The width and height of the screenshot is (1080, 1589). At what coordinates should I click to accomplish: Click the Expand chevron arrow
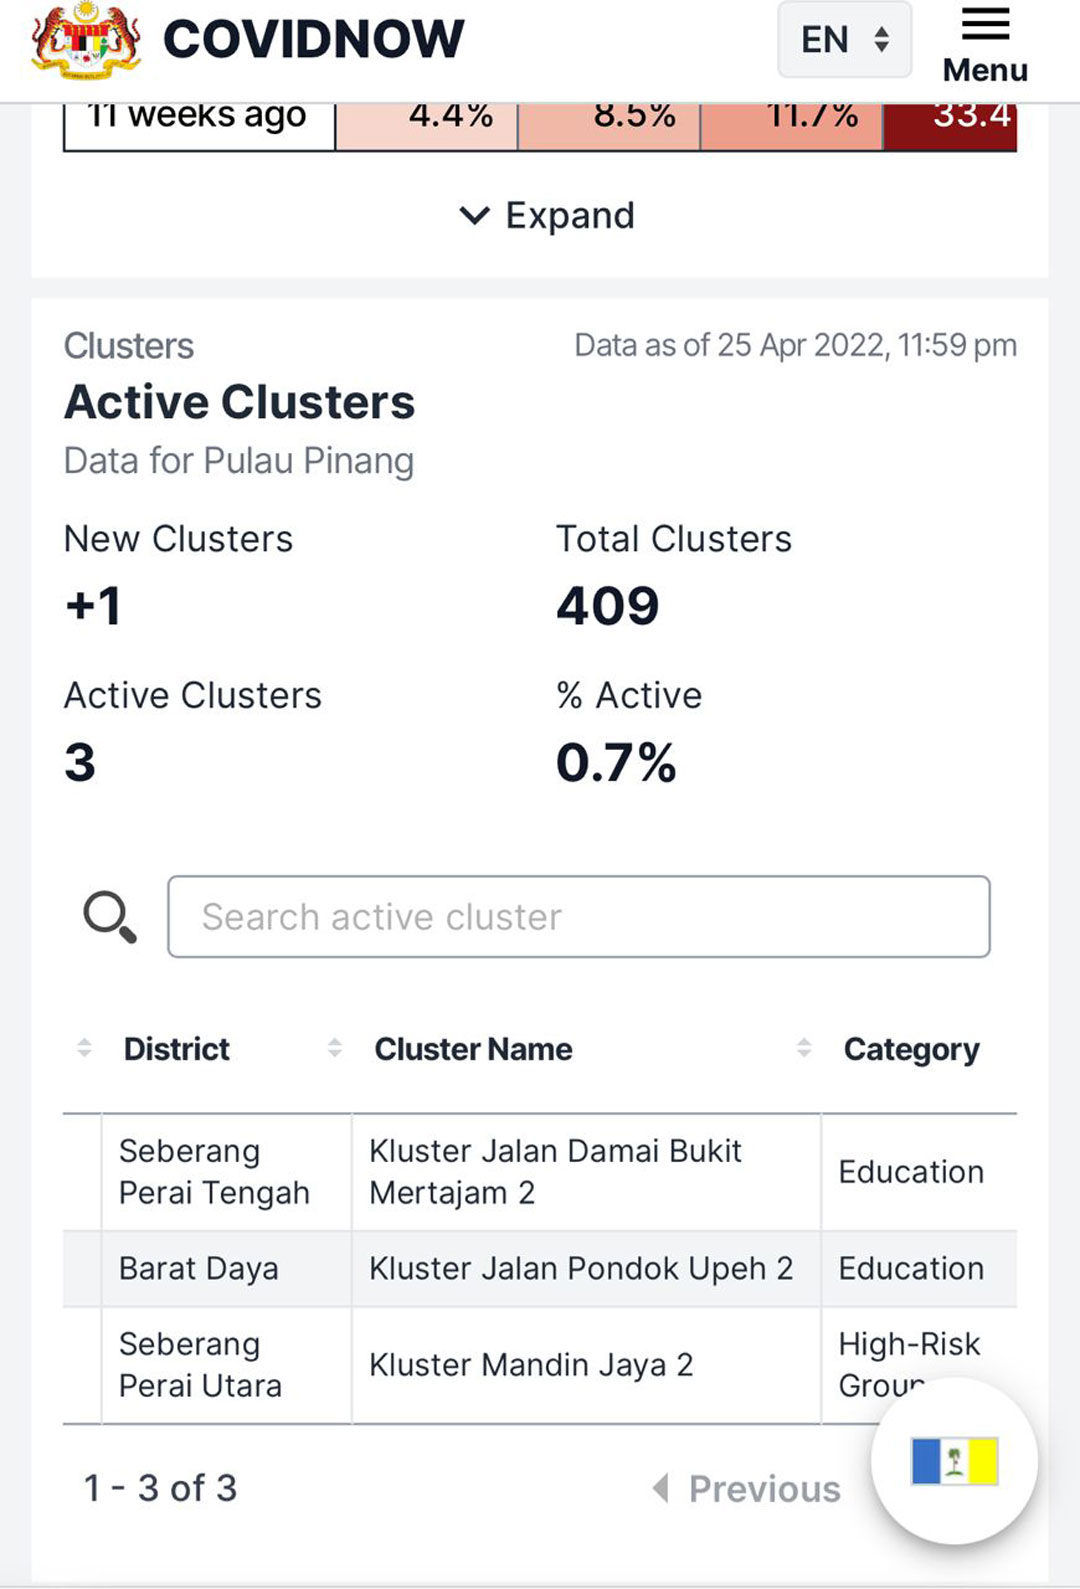(474, 215)
